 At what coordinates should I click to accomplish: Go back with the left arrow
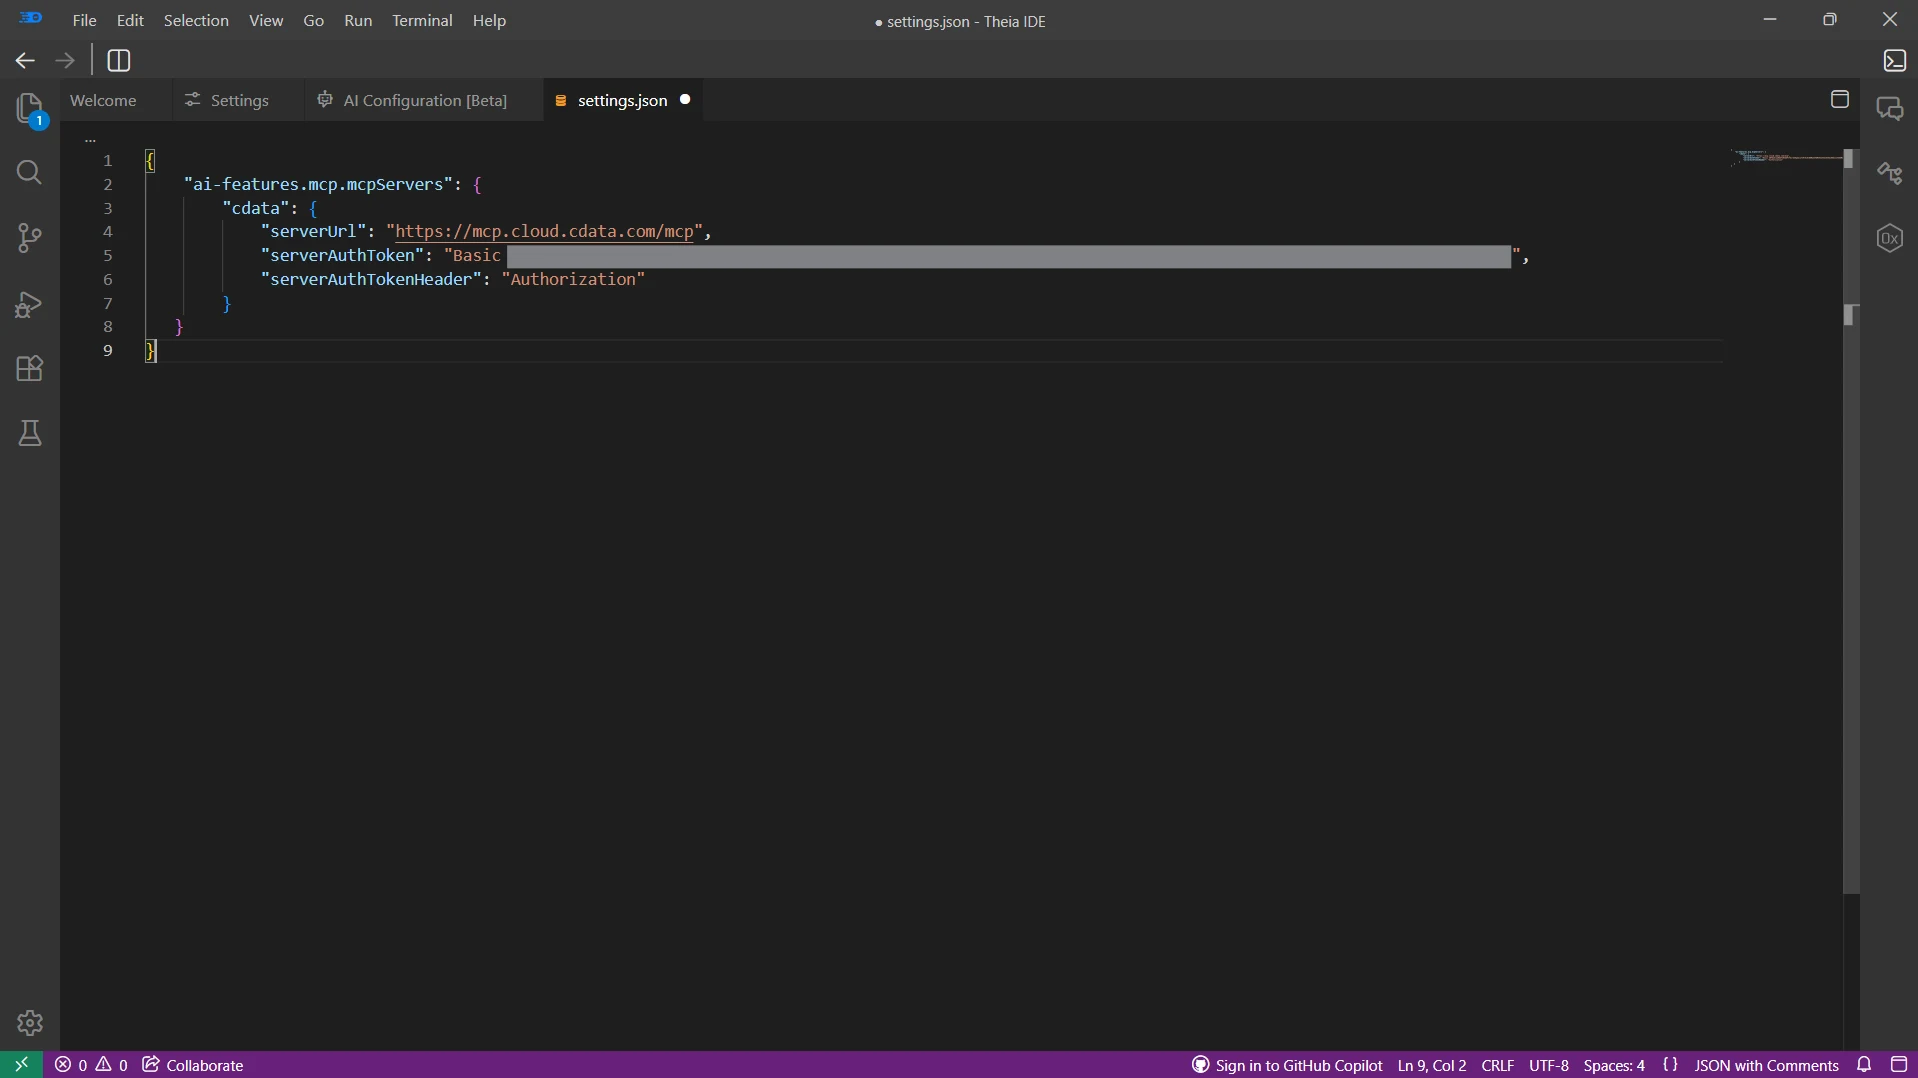click(25, 61)
